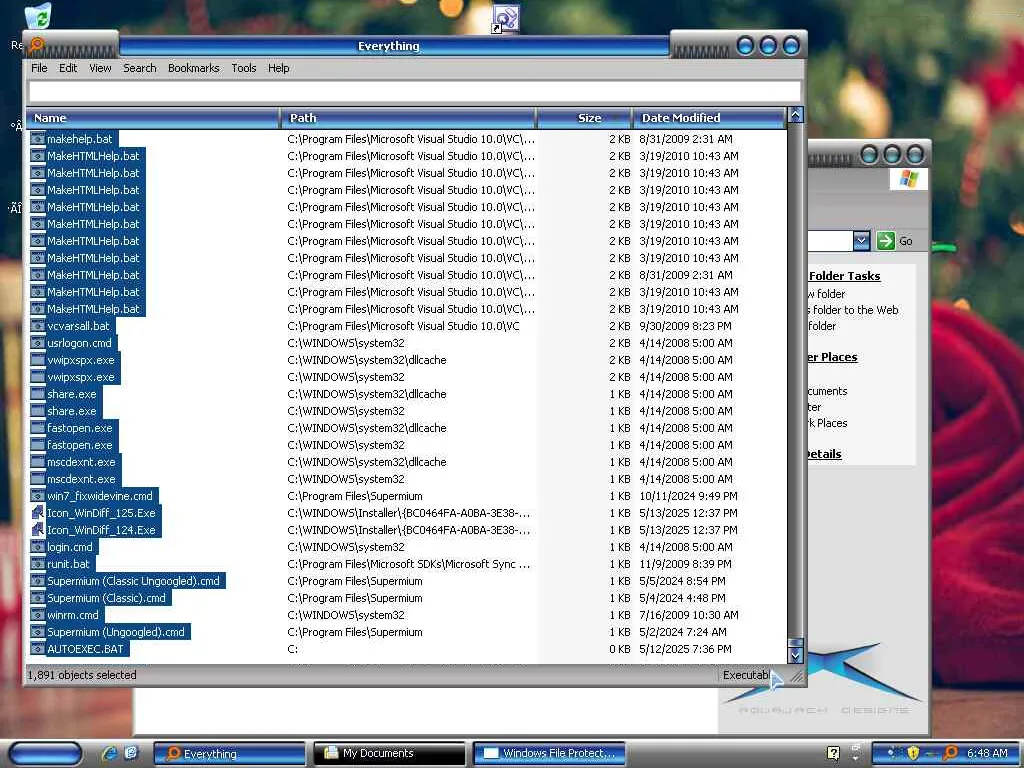Click the second quick launch icon
This screenshot has width=1024, height=768.
(x=131, y=753)
